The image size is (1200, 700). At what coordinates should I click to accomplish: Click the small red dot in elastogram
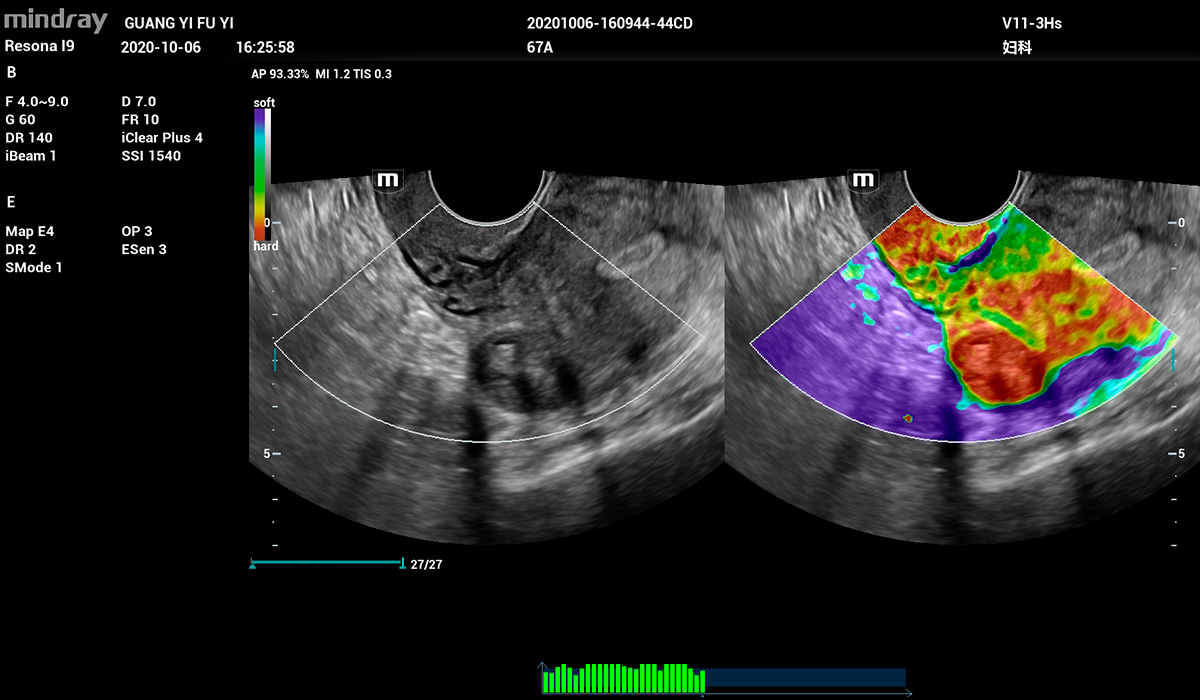click(x=908, y=418)
